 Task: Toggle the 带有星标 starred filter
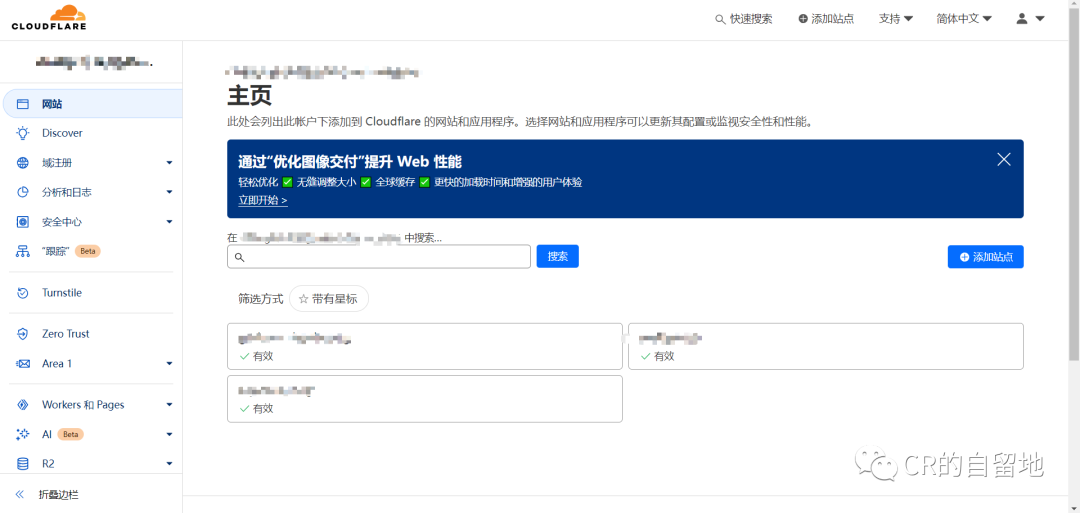pos(329,299)
